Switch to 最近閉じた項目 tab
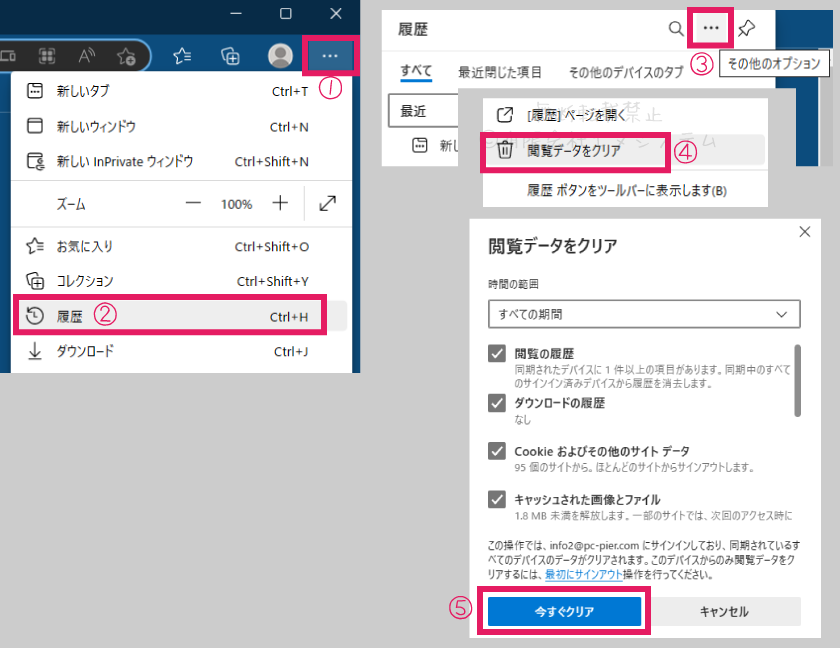The width and height of the screenshot is (840, 648). [500, 72]
